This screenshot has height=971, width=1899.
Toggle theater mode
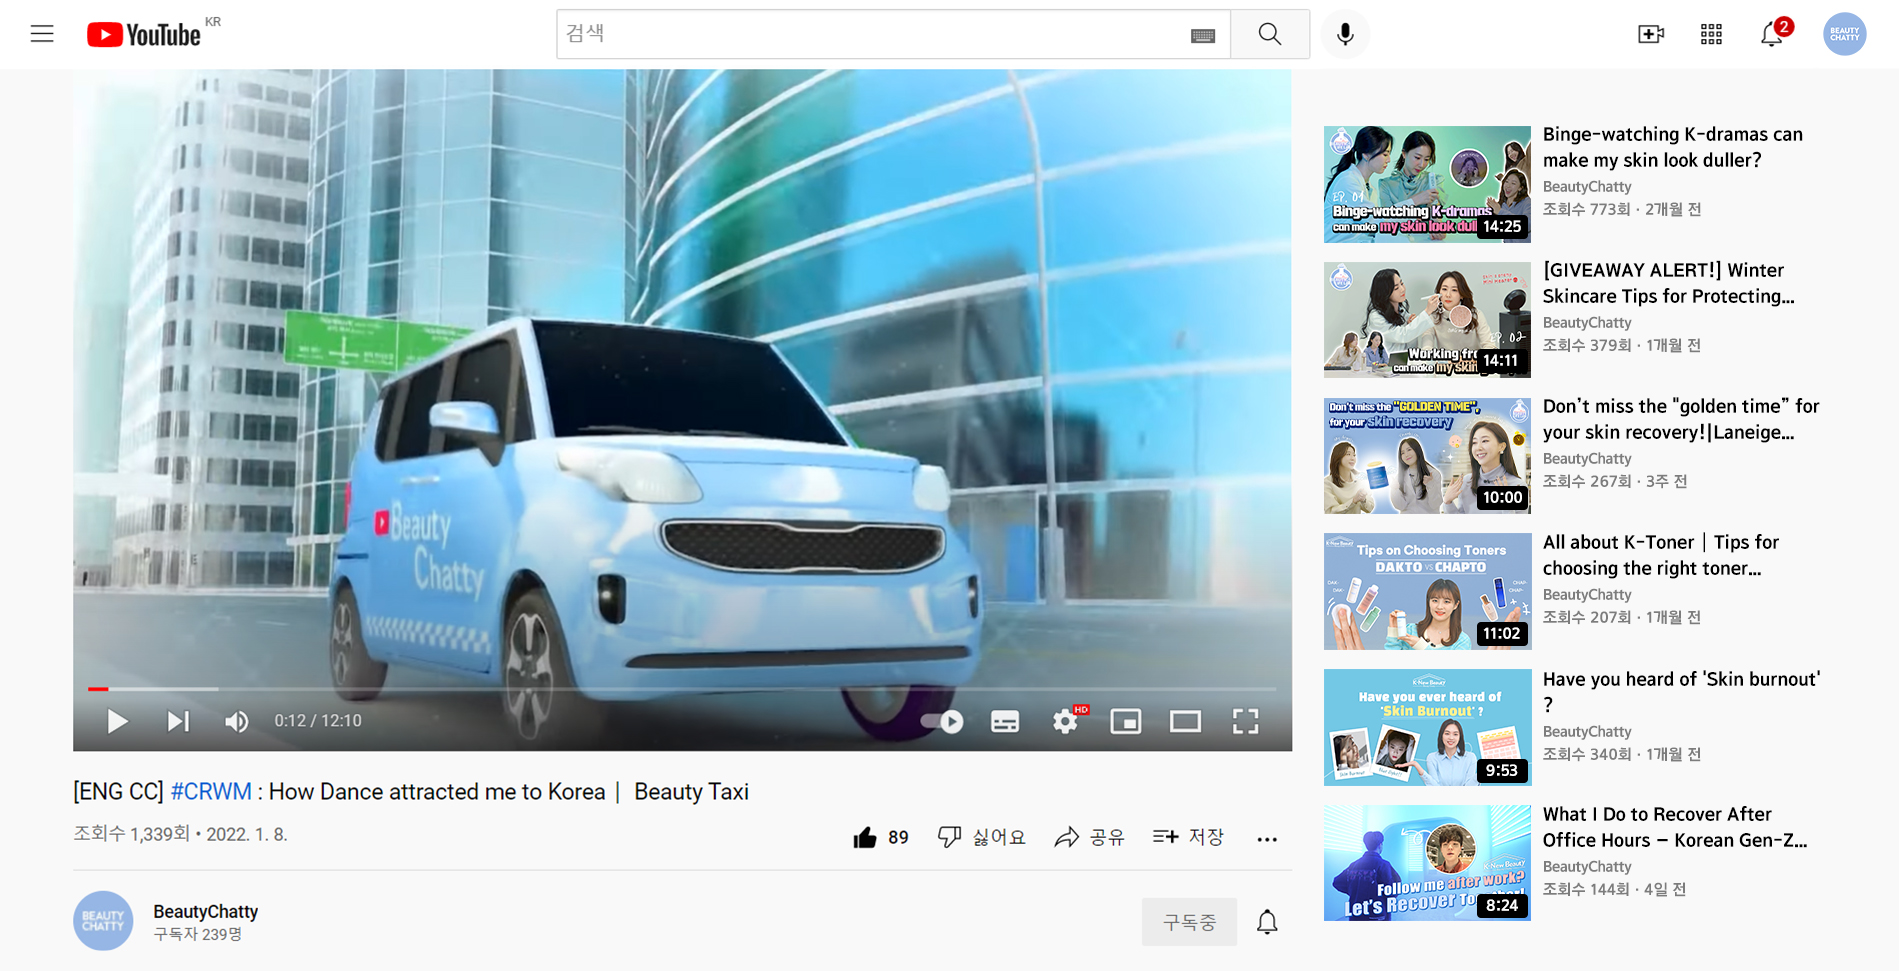click(1186, 721)
